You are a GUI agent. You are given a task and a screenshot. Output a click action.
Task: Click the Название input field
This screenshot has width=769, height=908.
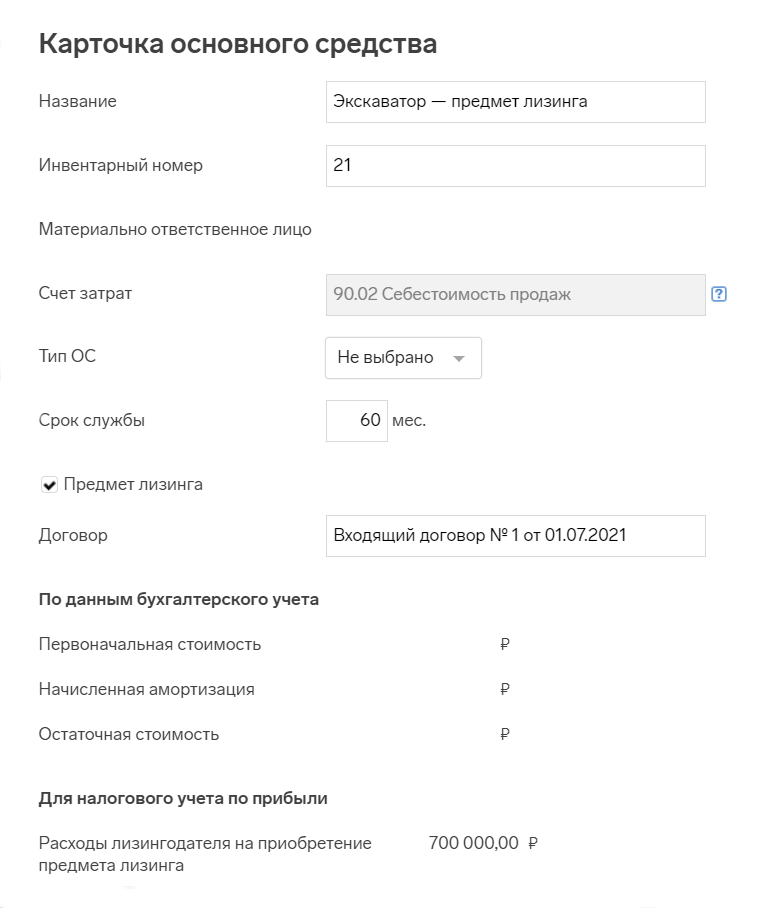point(515,102)
